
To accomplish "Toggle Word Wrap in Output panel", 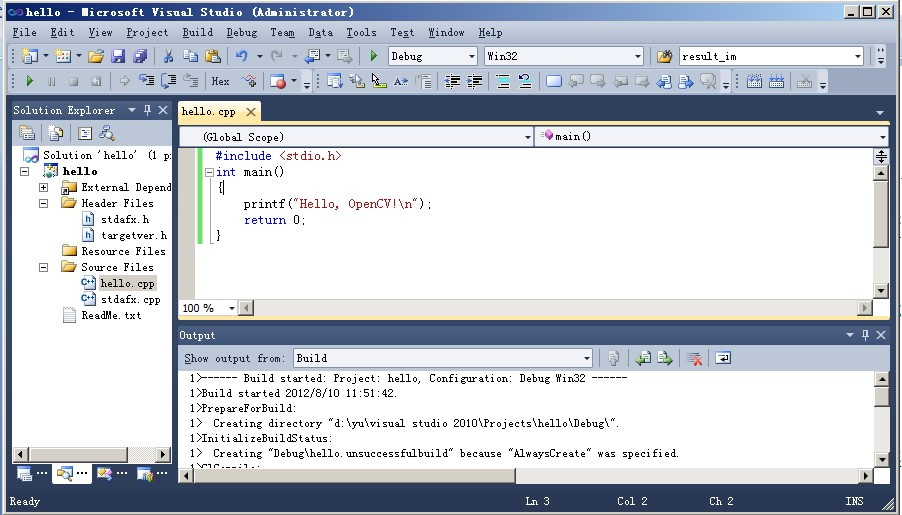I will (723, 358).
